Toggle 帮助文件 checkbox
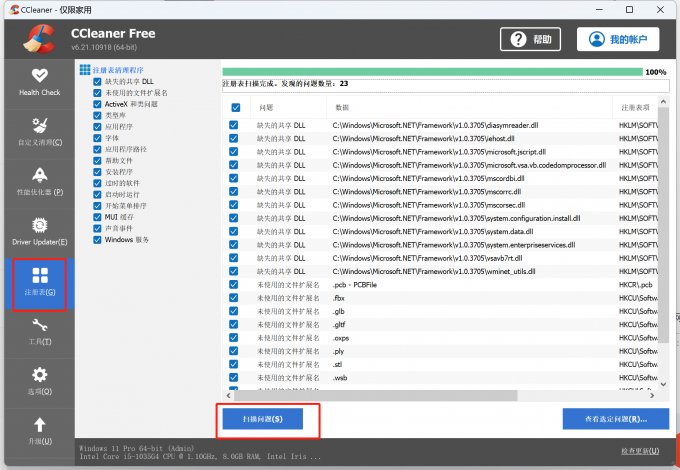The width and height of the screenshot is (680, 470). pos(97,160)
